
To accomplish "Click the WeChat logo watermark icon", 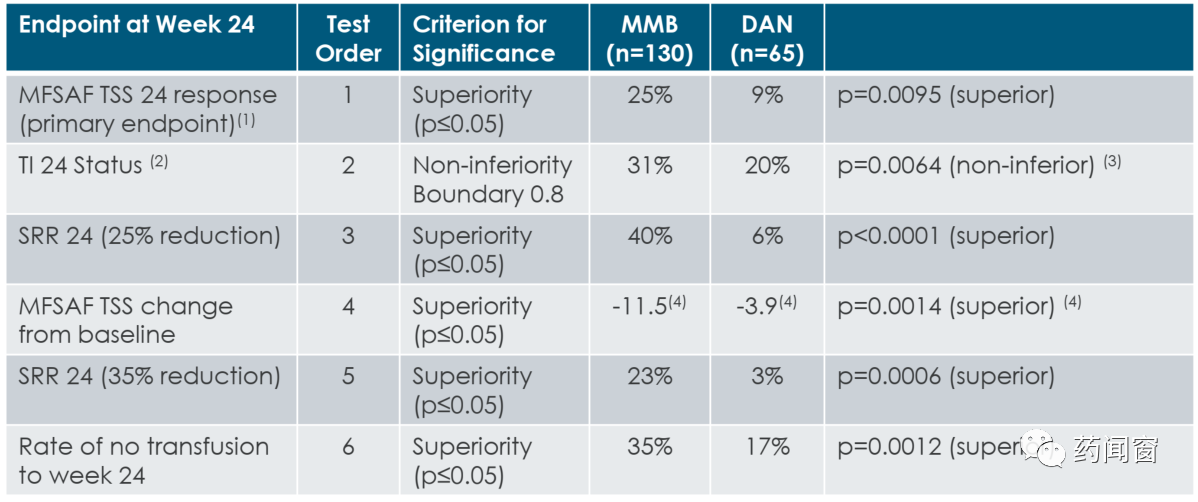I will [x=1045, y=450].
